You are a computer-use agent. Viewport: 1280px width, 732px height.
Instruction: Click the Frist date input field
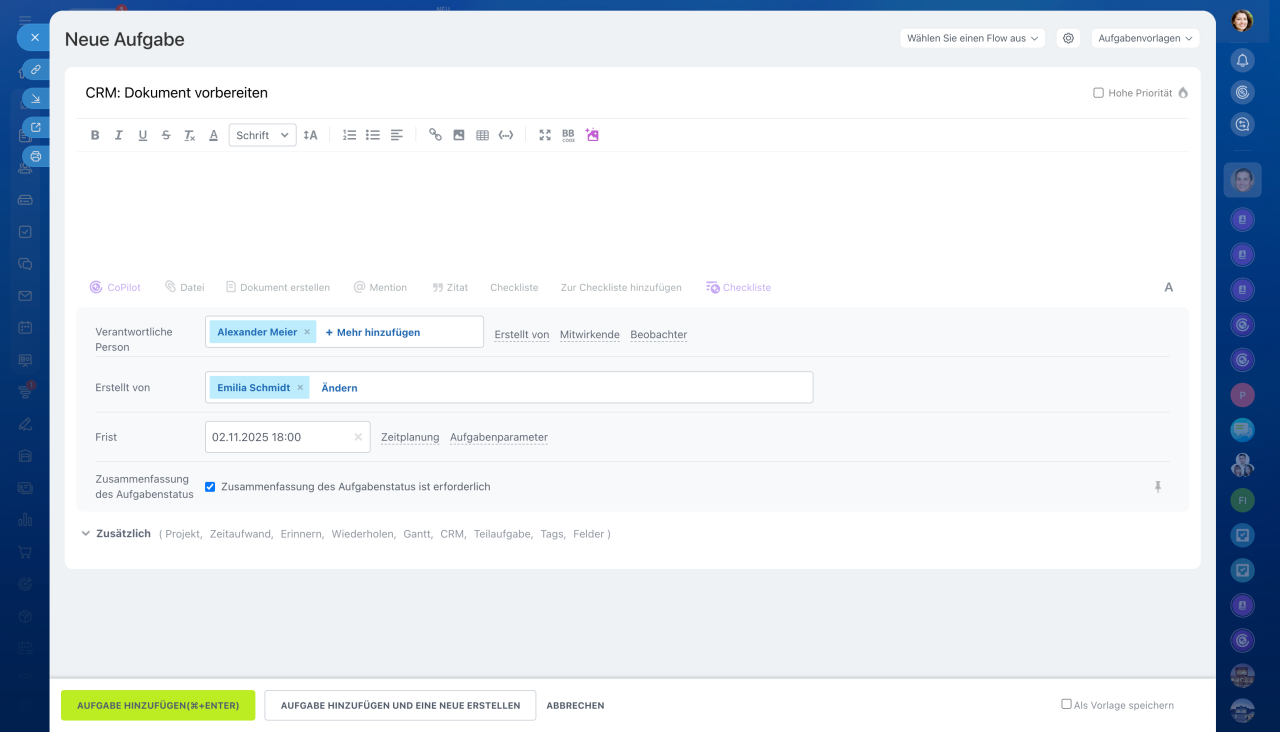tap(278, 437)
